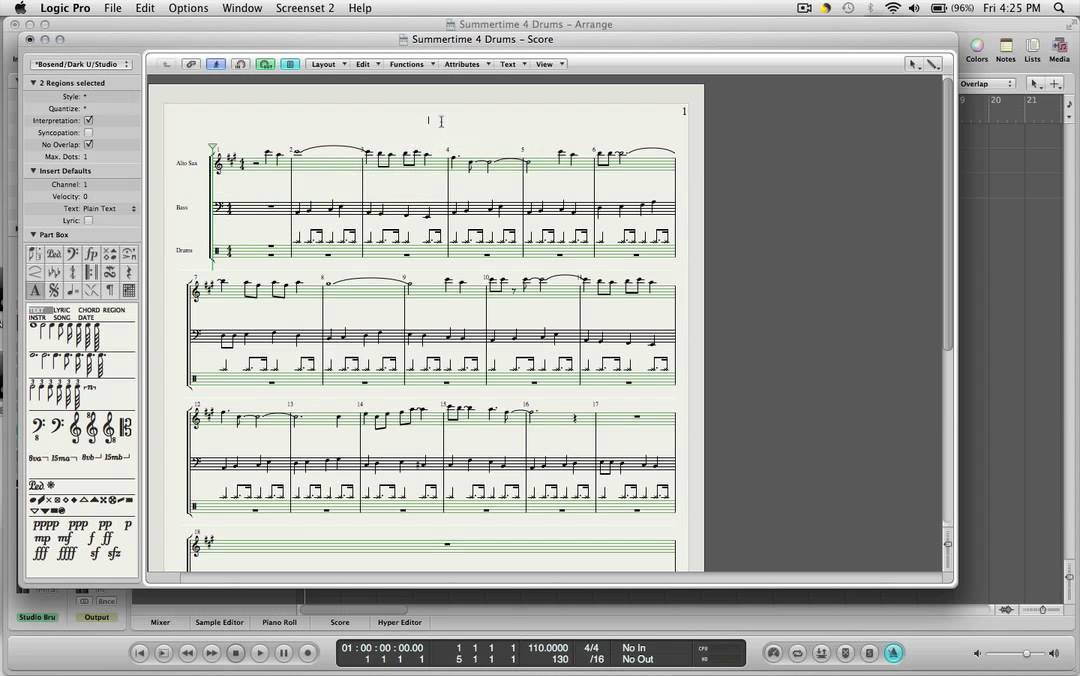The image size is (1080, 676).
Task: Collapse the 2 Regions selected section
Action: (33, 83)
